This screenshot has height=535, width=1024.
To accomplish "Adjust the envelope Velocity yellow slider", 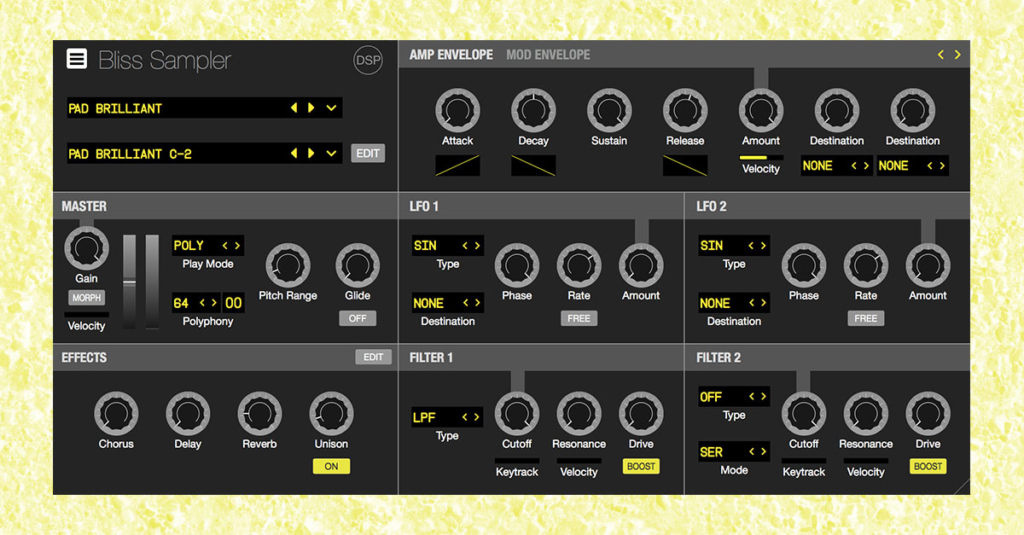I will coord(760,157).
